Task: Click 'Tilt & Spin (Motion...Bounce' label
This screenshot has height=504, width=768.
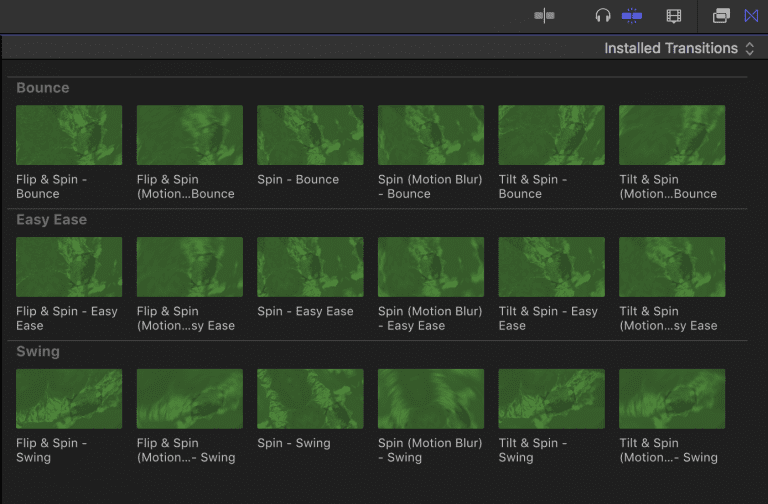Action: (668, 187)
